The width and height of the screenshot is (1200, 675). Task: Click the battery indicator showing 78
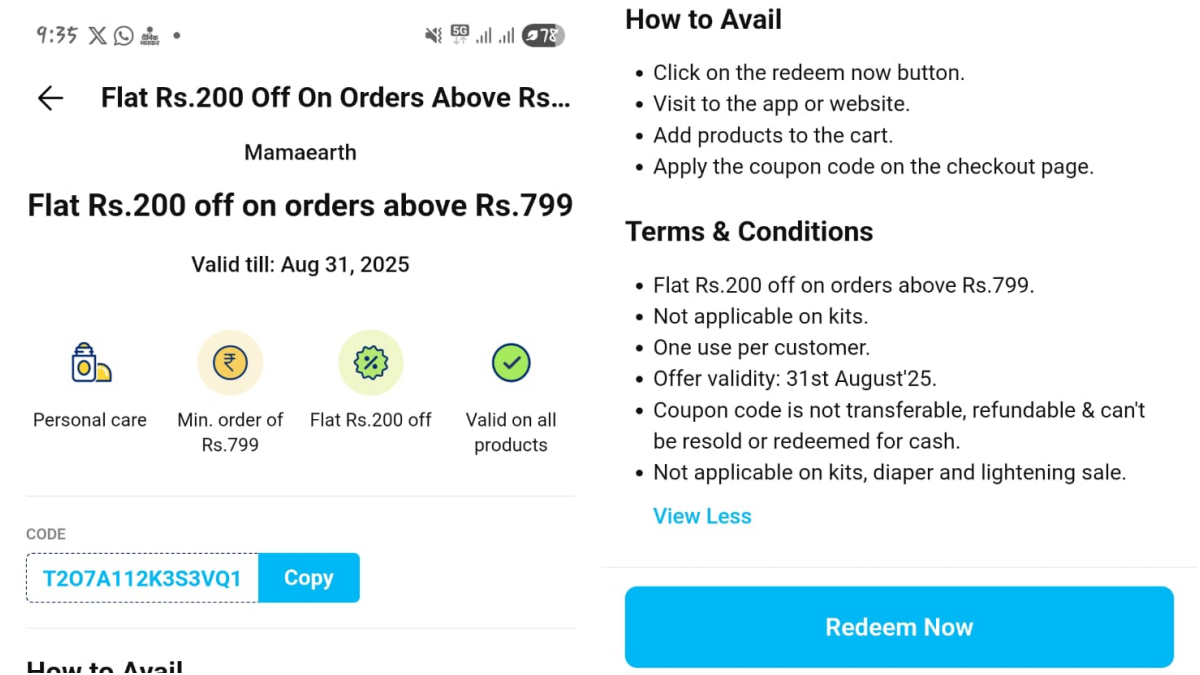coord(543,35)
